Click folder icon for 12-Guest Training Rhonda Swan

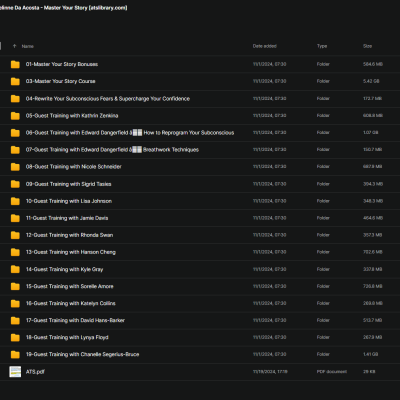tap(15, 235)
